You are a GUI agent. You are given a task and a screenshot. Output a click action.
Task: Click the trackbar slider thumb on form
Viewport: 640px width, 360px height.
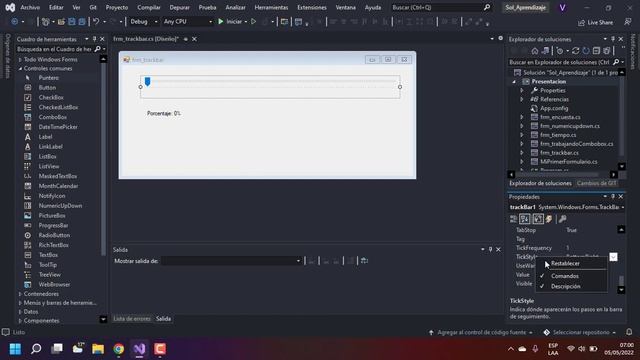coord(148,82)
